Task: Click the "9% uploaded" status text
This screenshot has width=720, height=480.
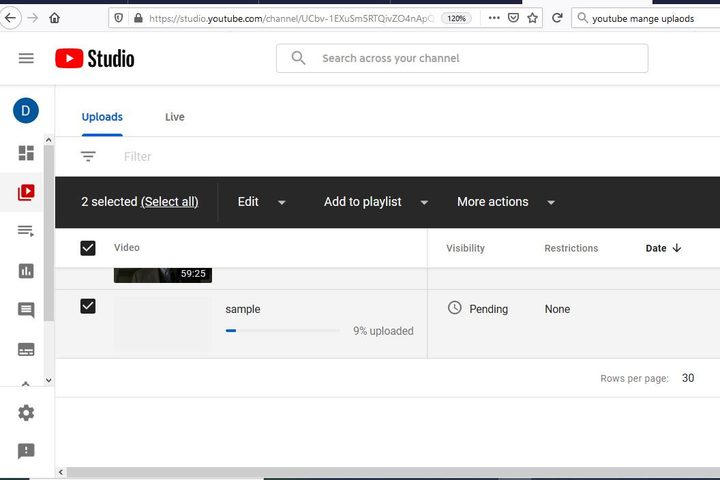Action: pyautogui.click(x=383, y=331)
